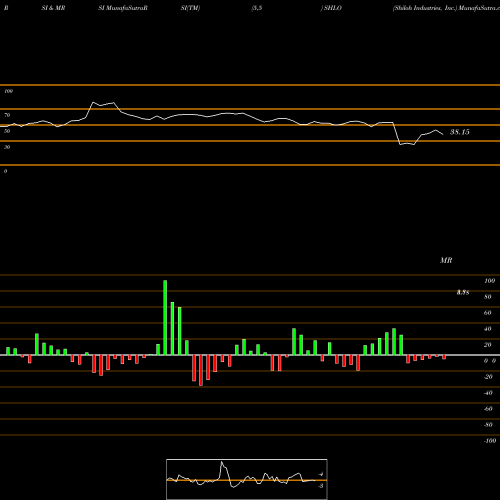
Task: Click the RSI axis label 70
Action: (x=7, y=115)
